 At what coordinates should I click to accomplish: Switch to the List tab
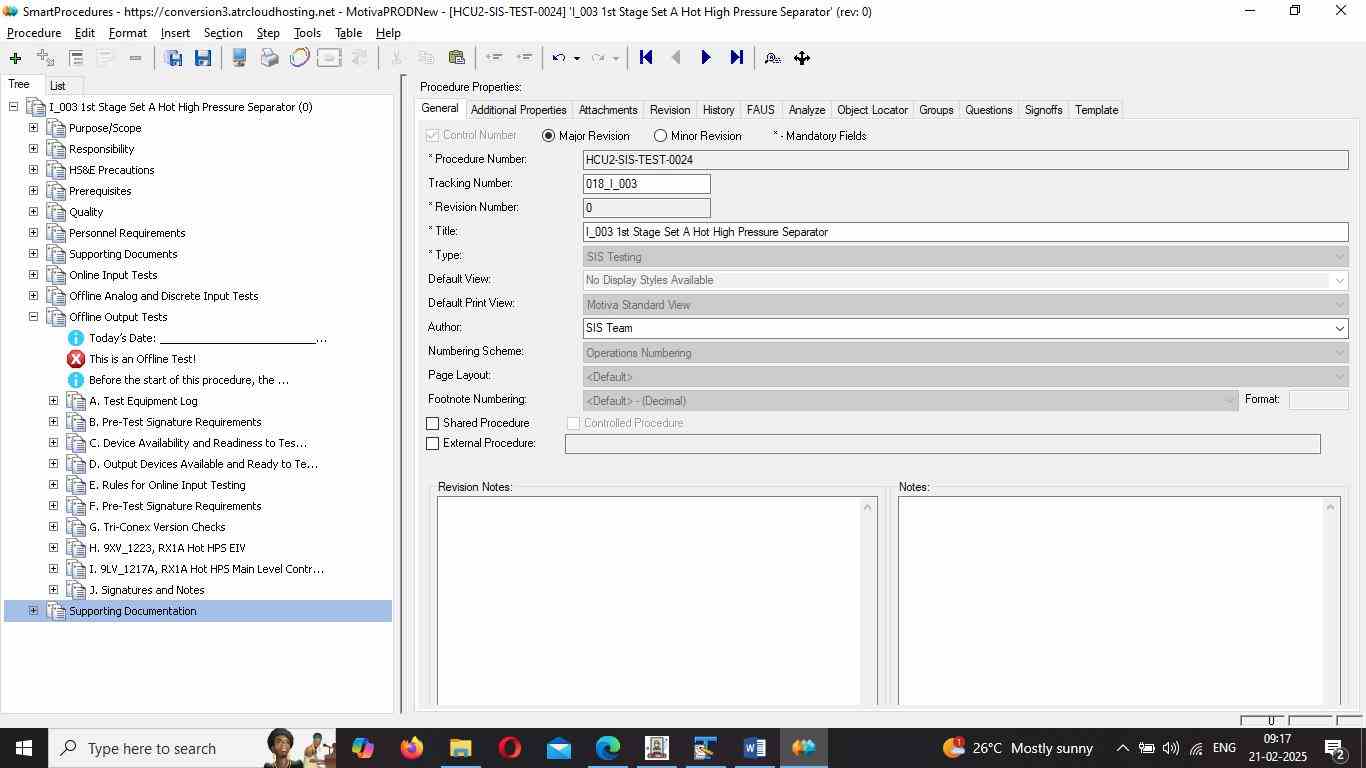[x=58, y=86]
